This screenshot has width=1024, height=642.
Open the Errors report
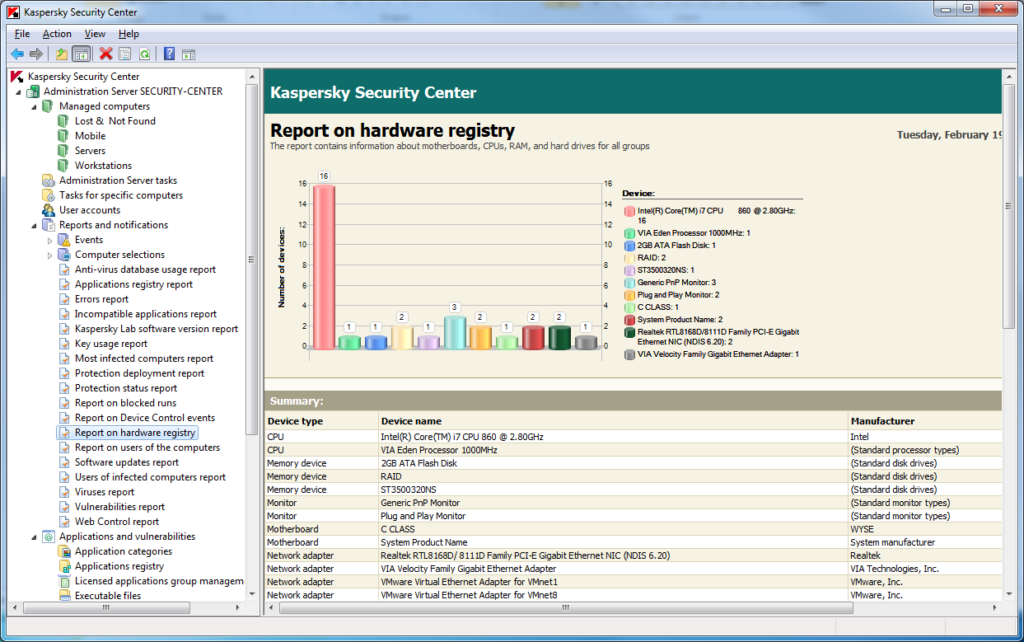[102, 299]
